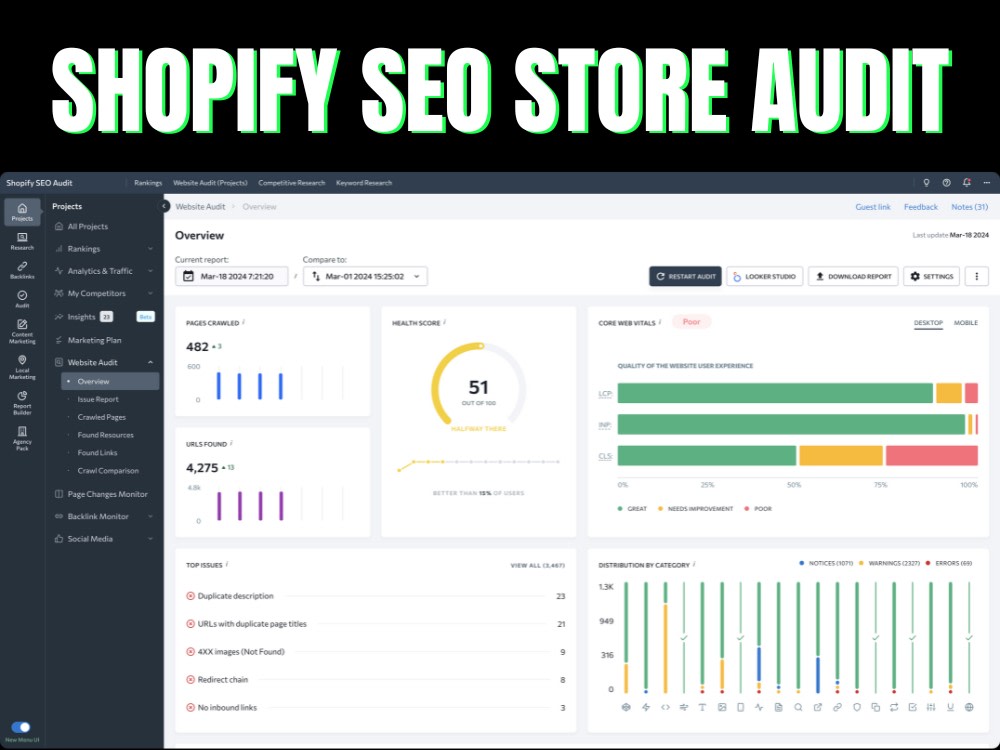Click the shield category icon in chart

[x=857, y=707]
